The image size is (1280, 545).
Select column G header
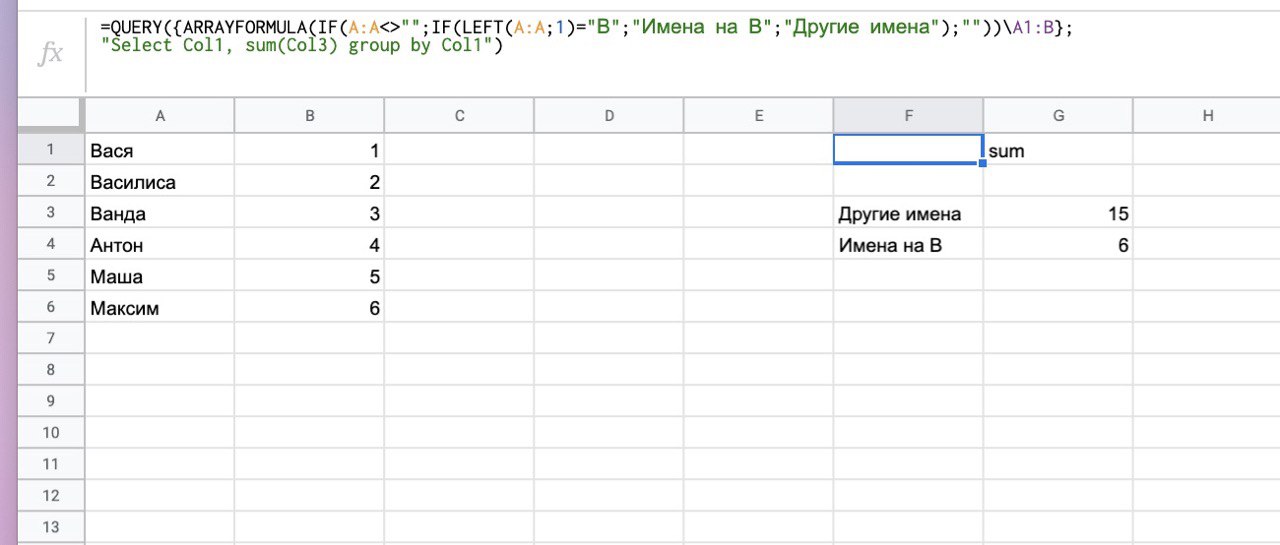pos(1058,116)
